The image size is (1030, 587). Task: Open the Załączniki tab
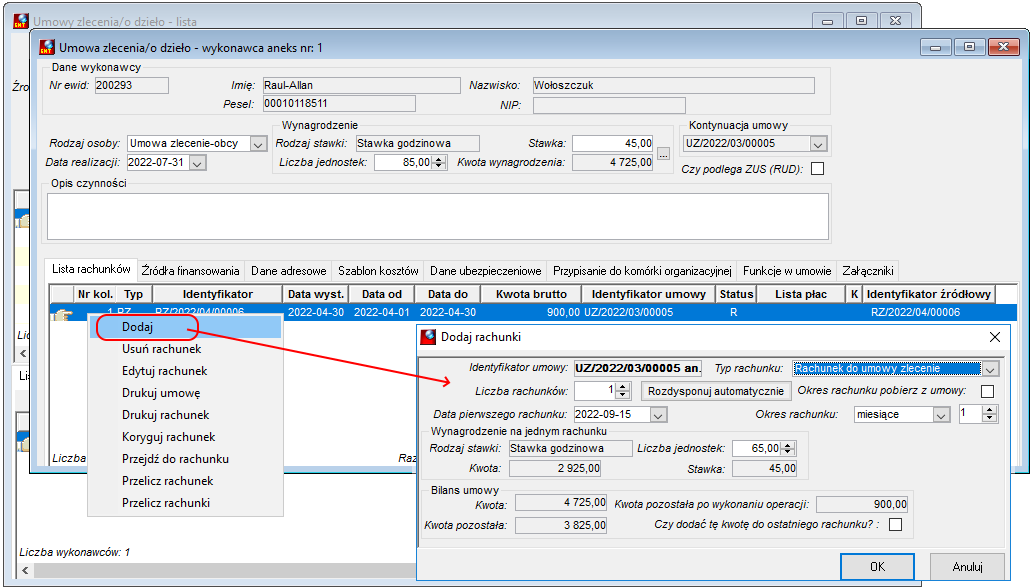[868, 271]
